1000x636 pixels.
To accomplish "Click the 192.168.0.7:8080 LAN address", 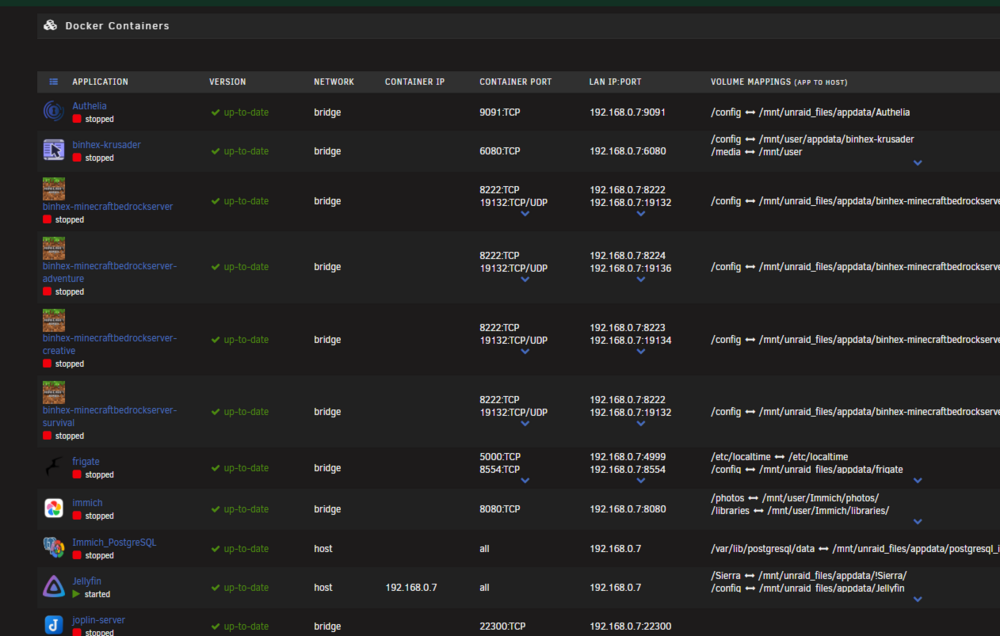I will pyautogui.click(x=628, y=509).
